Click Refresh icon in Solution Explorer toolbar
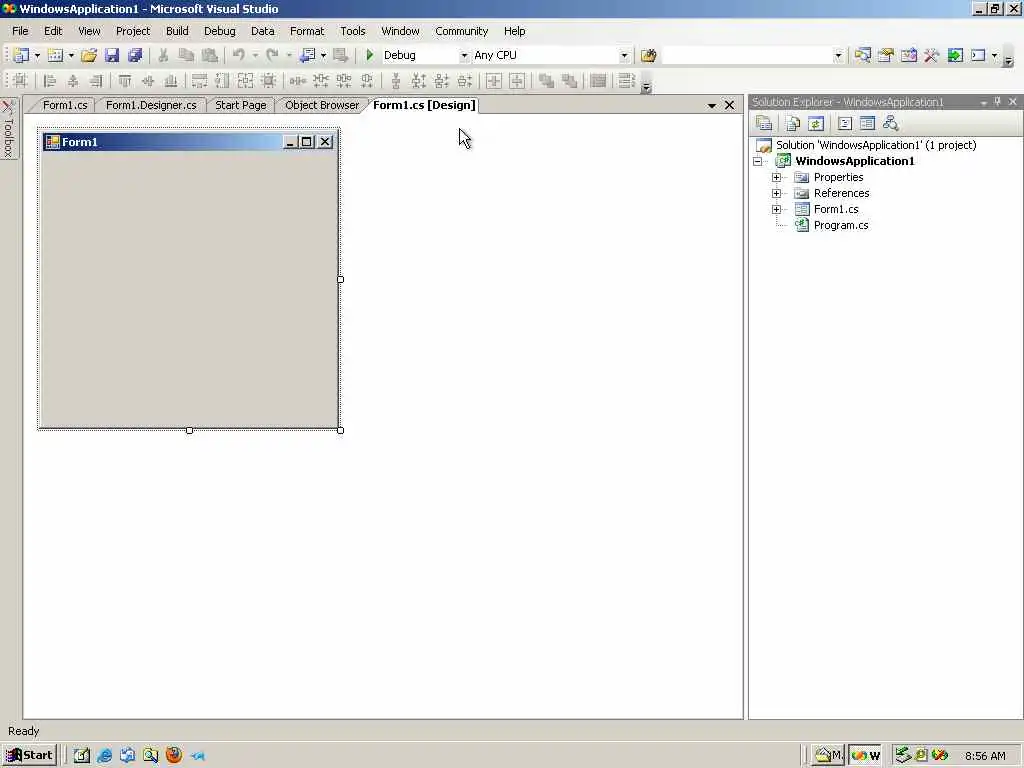 [816, 123]
